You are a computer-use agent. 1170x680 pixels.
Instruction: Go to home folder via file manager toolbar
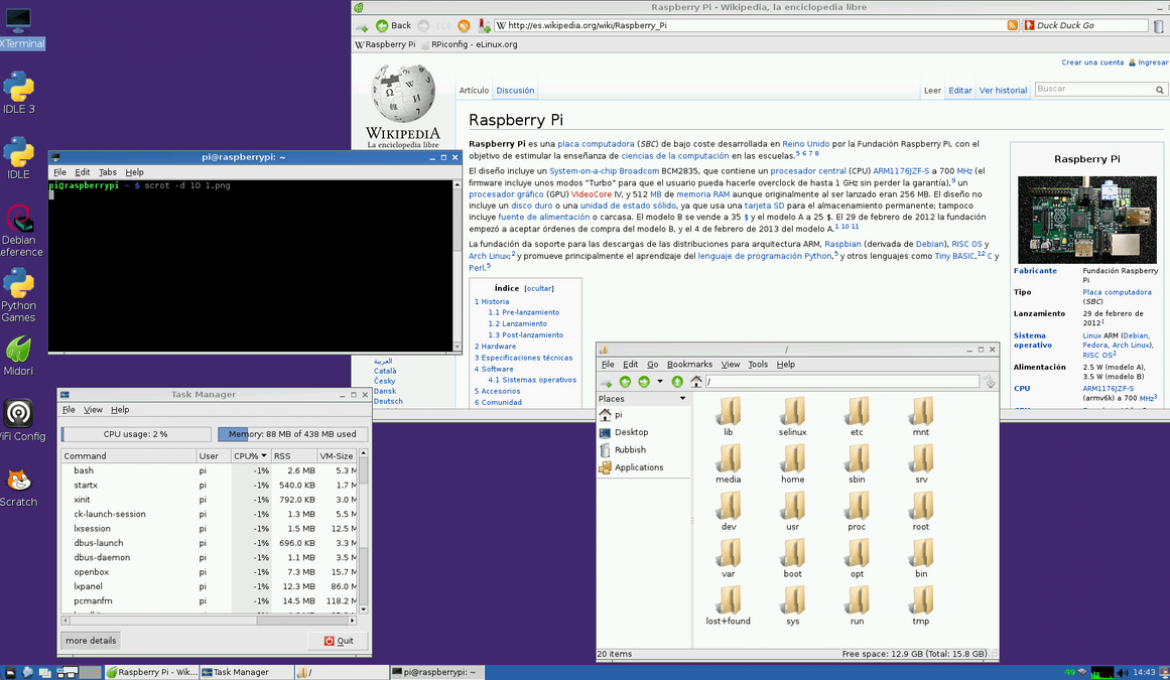tap(696, 382)
